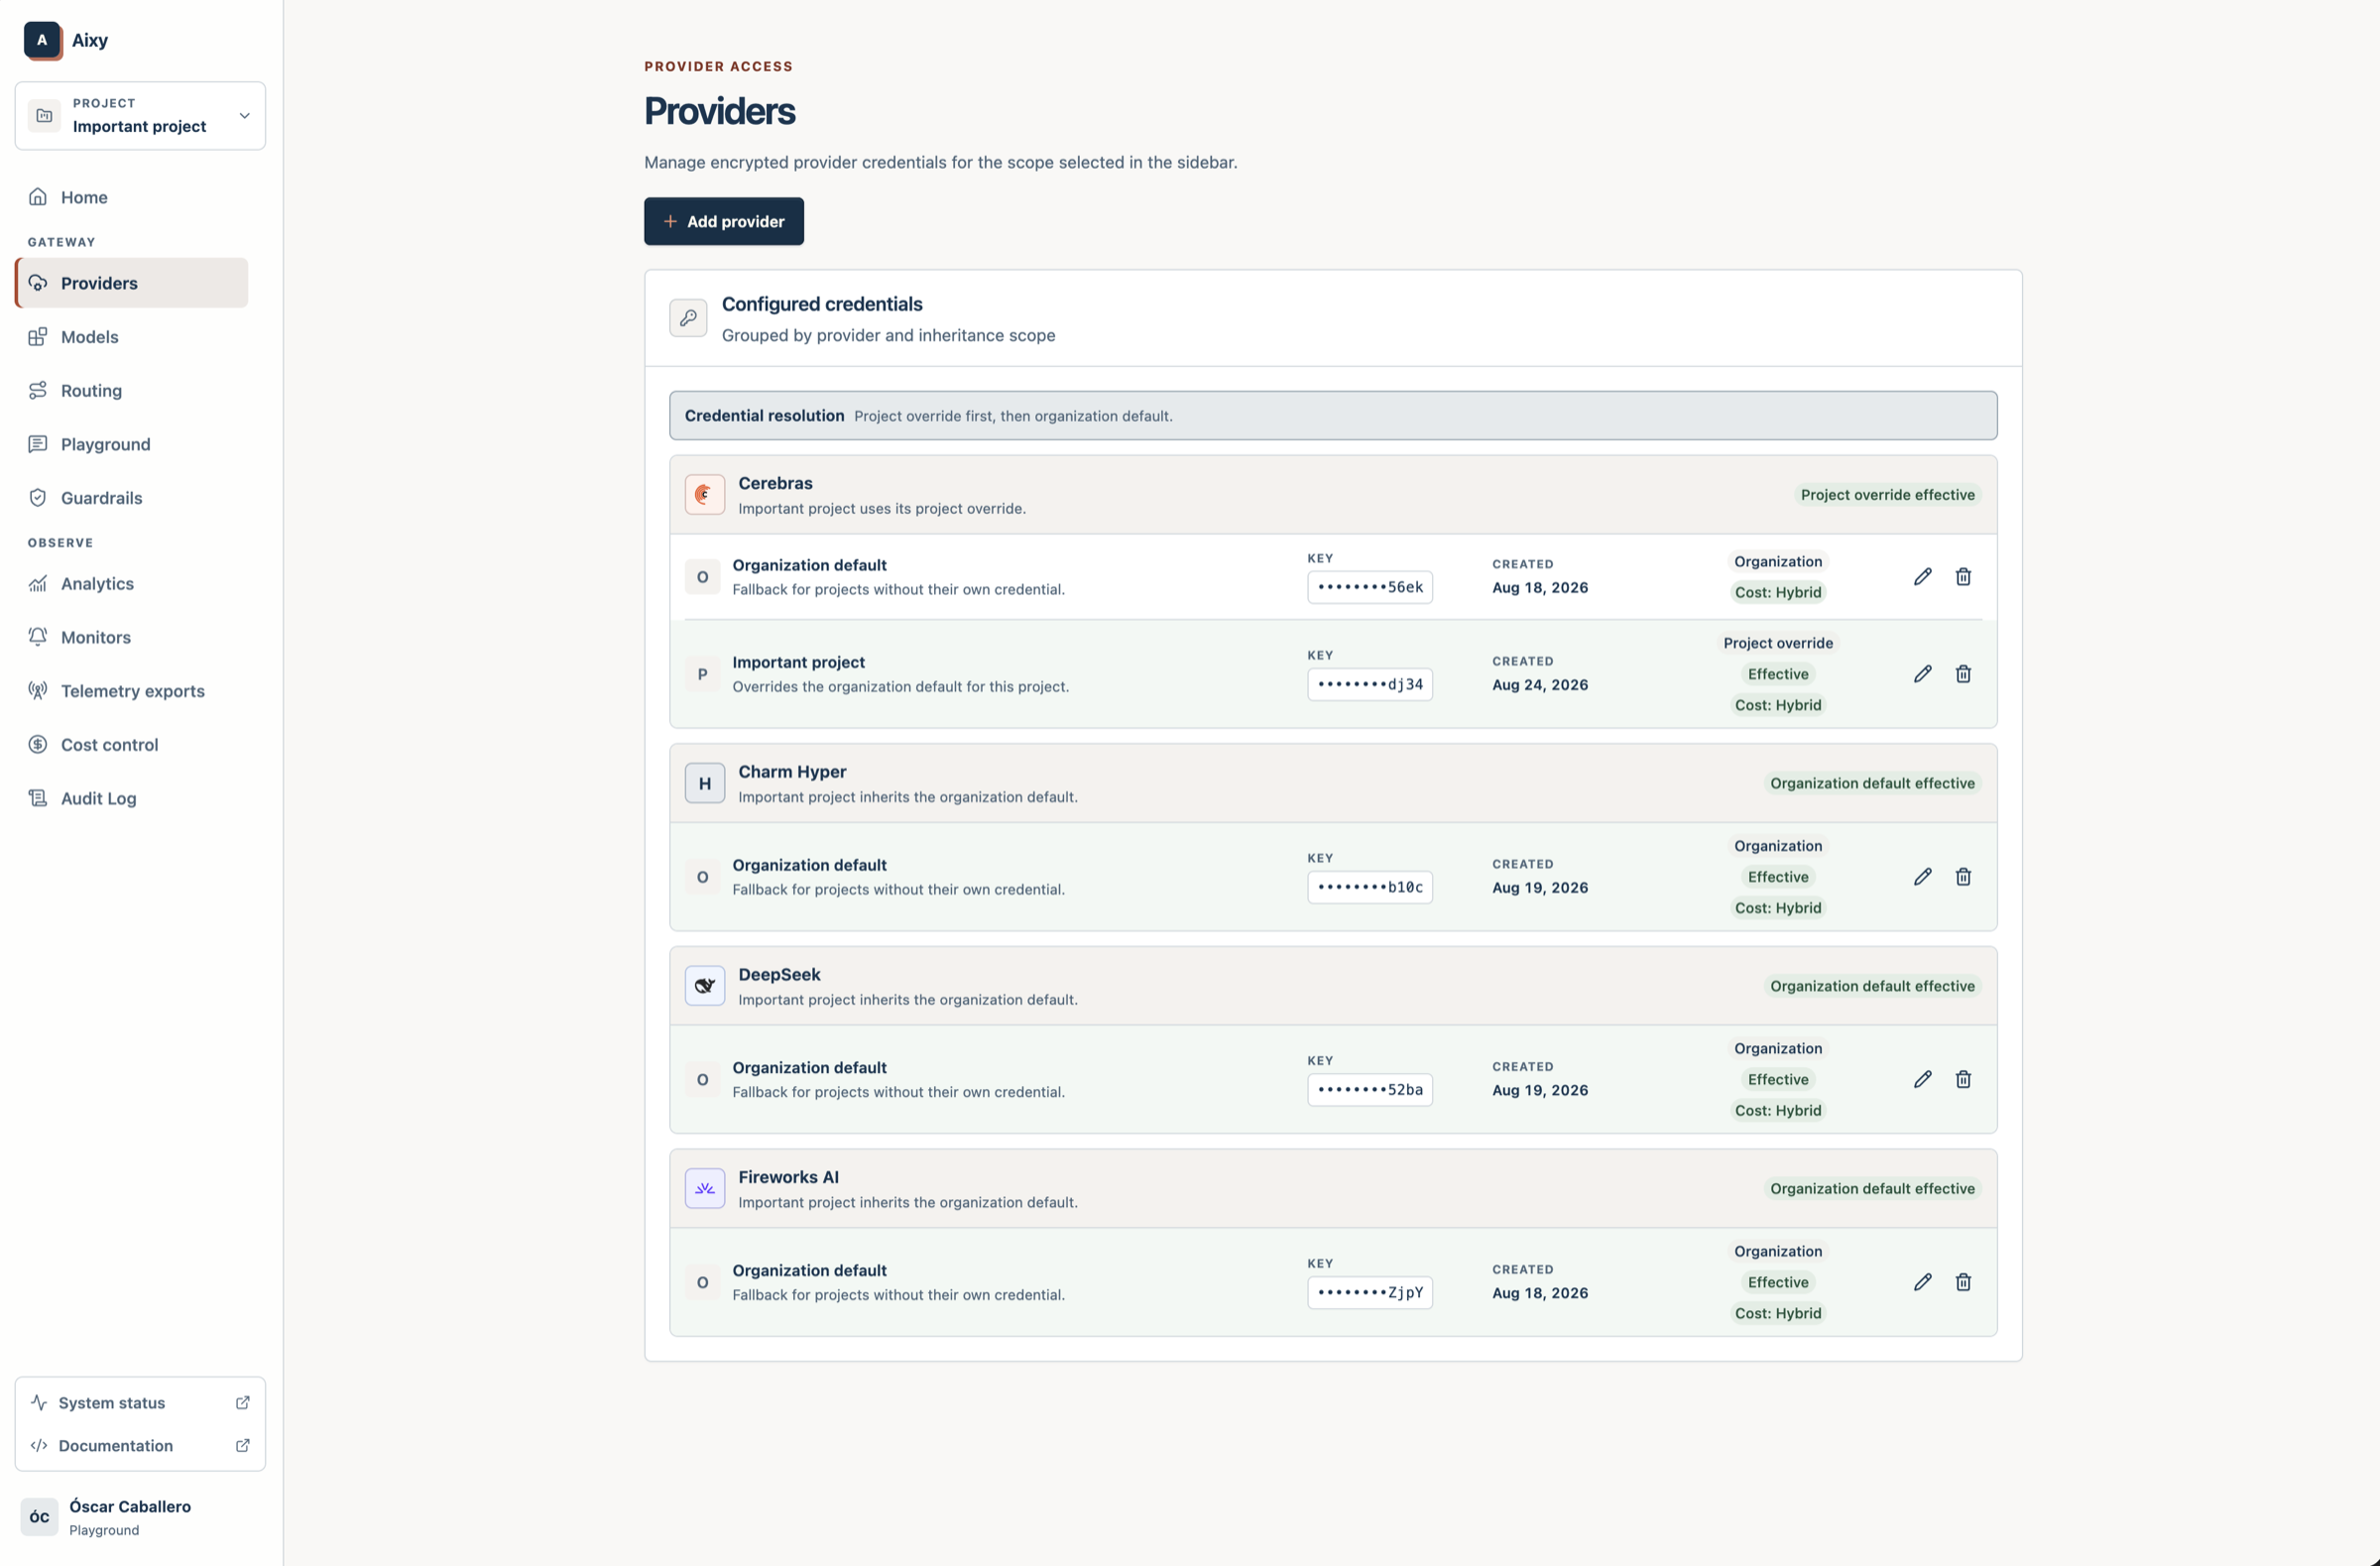The width and height of the screenshot is (2380, 1566).
Task: Click the ÓC user avatar
Action: click(x=39, y=1517)
